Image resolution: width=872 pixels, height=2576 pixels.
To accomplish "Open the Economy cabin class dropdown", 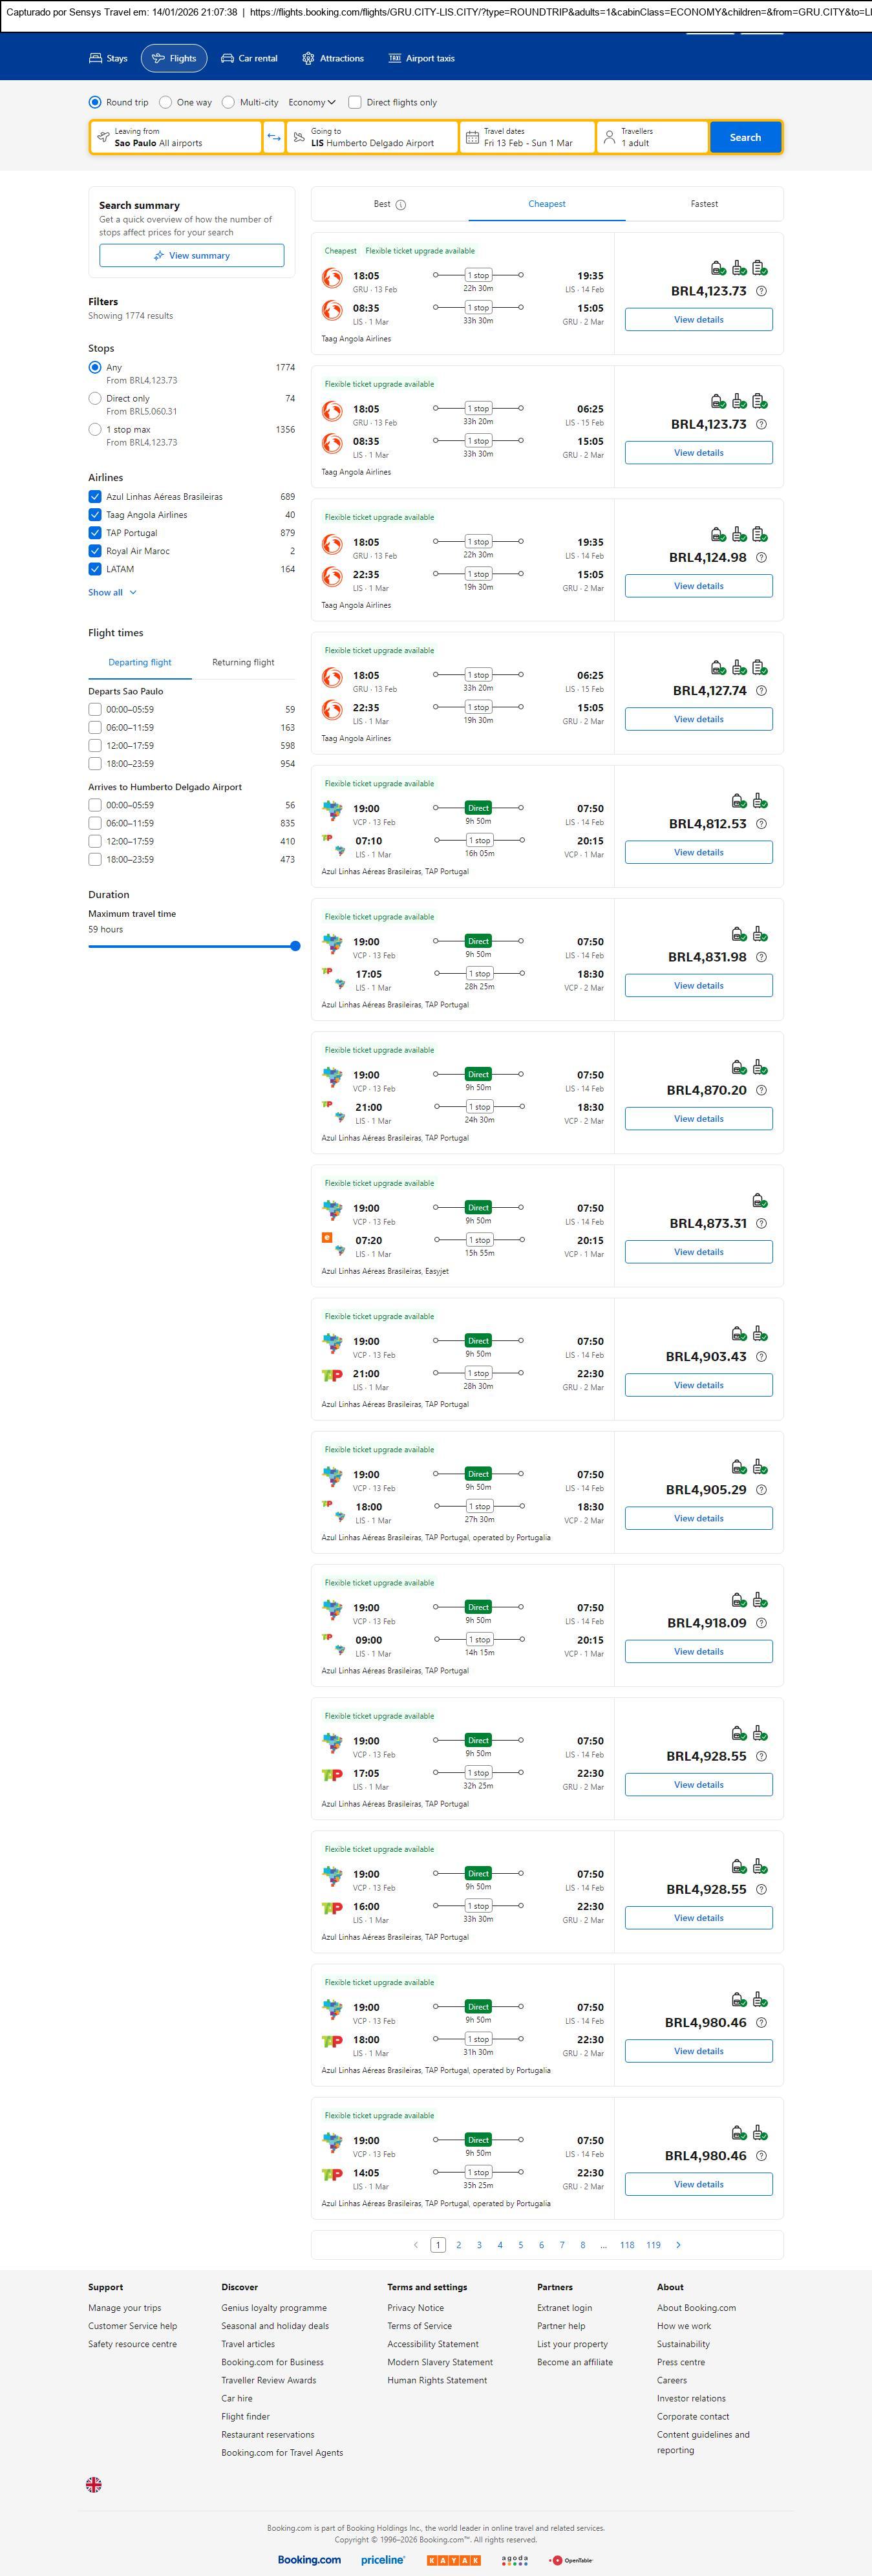I will (x=312, y=102).
